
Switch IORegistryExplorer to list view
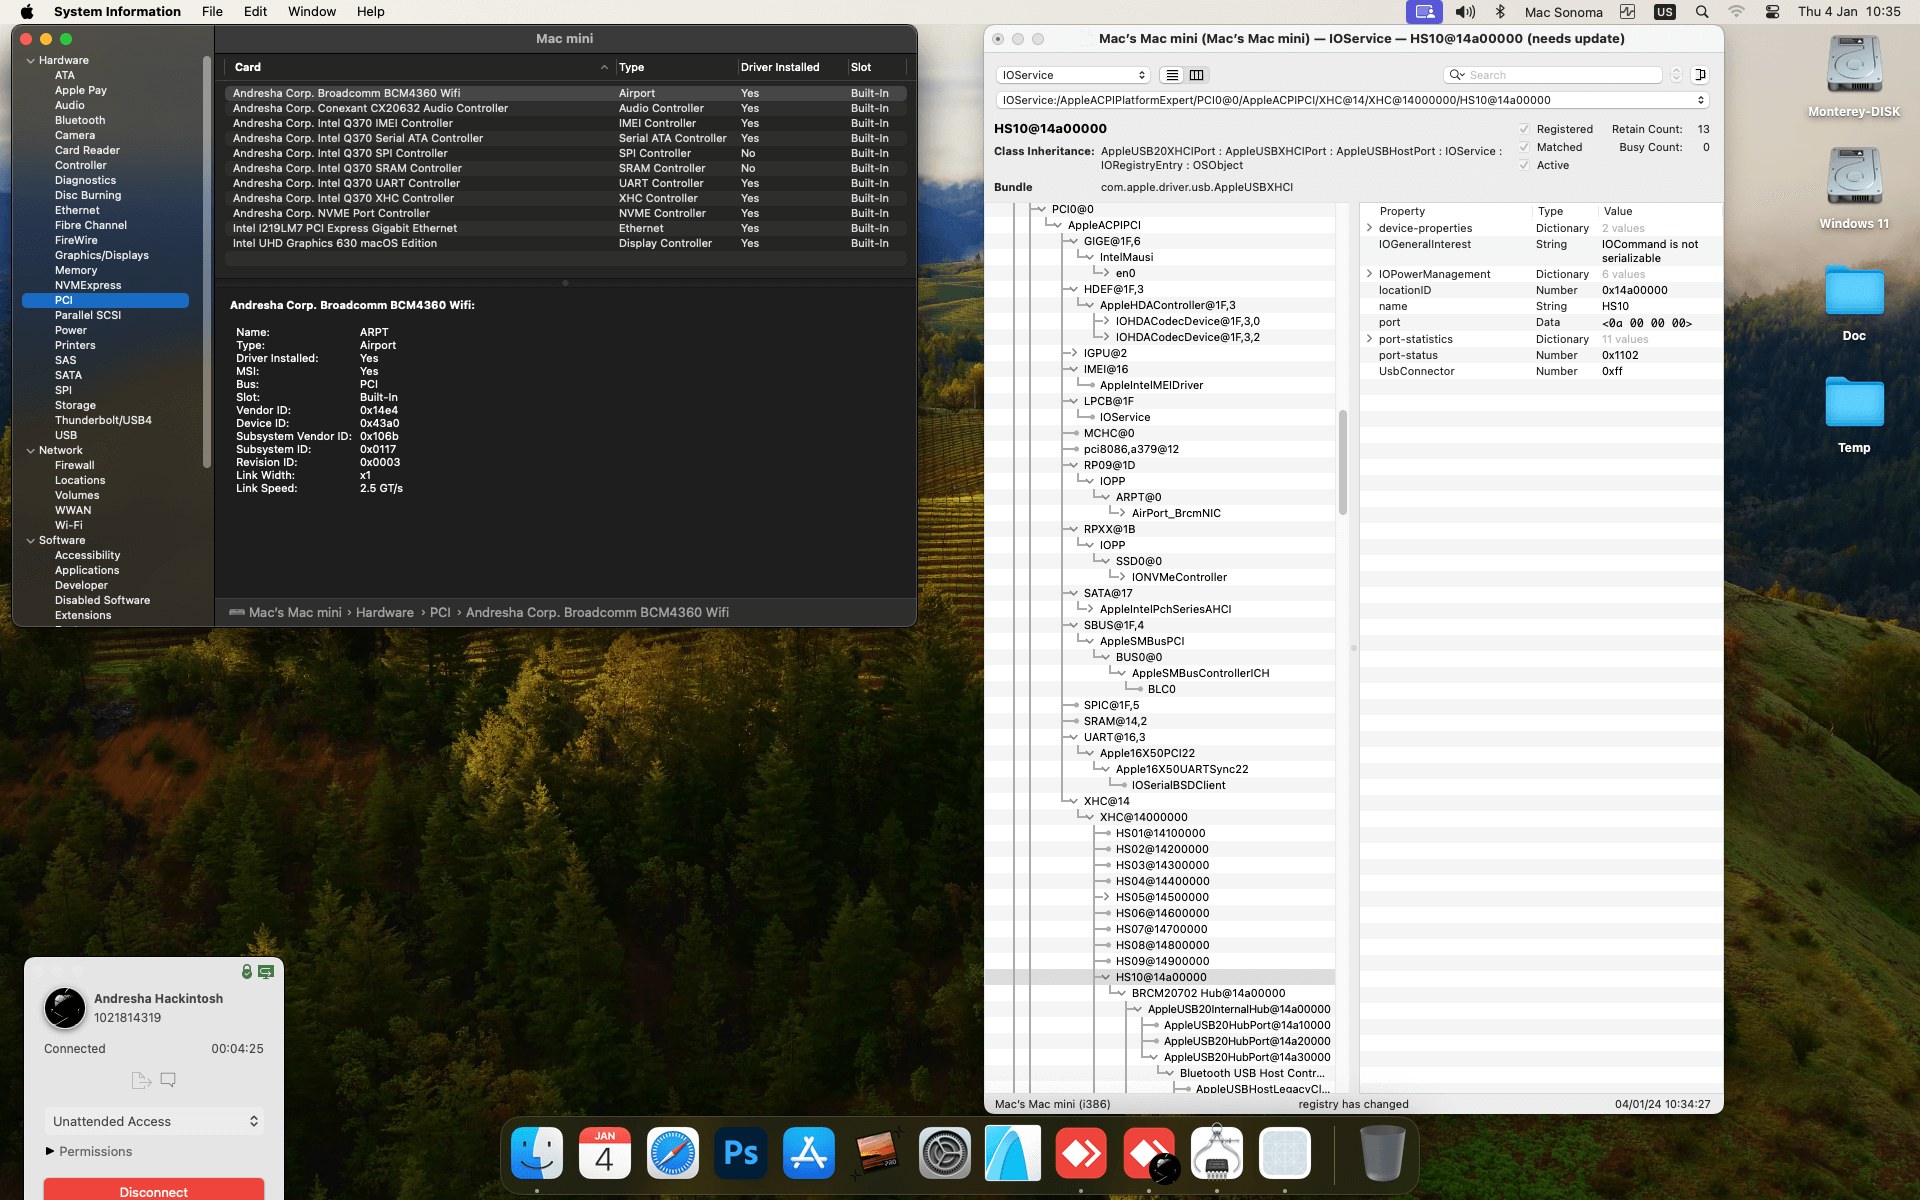click(1172, 75)
